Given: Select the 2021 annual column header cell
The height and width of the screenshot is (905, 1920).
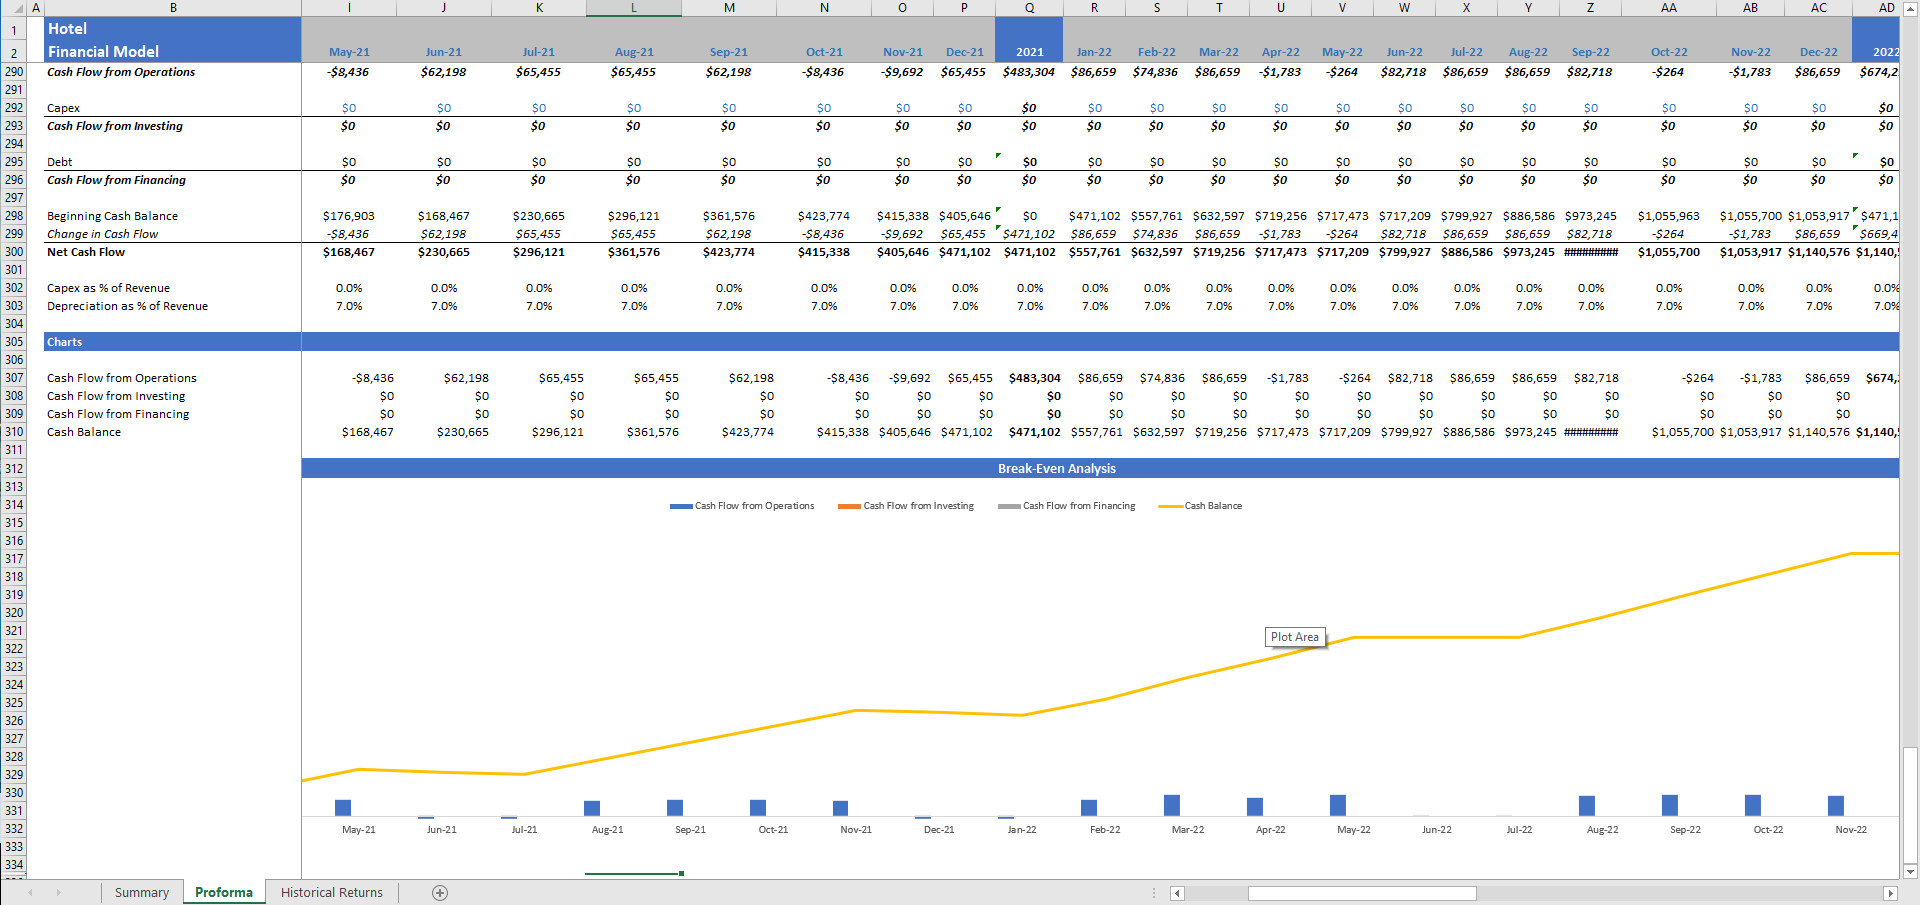Looking at the screenshot, I should click(1029, 52).
